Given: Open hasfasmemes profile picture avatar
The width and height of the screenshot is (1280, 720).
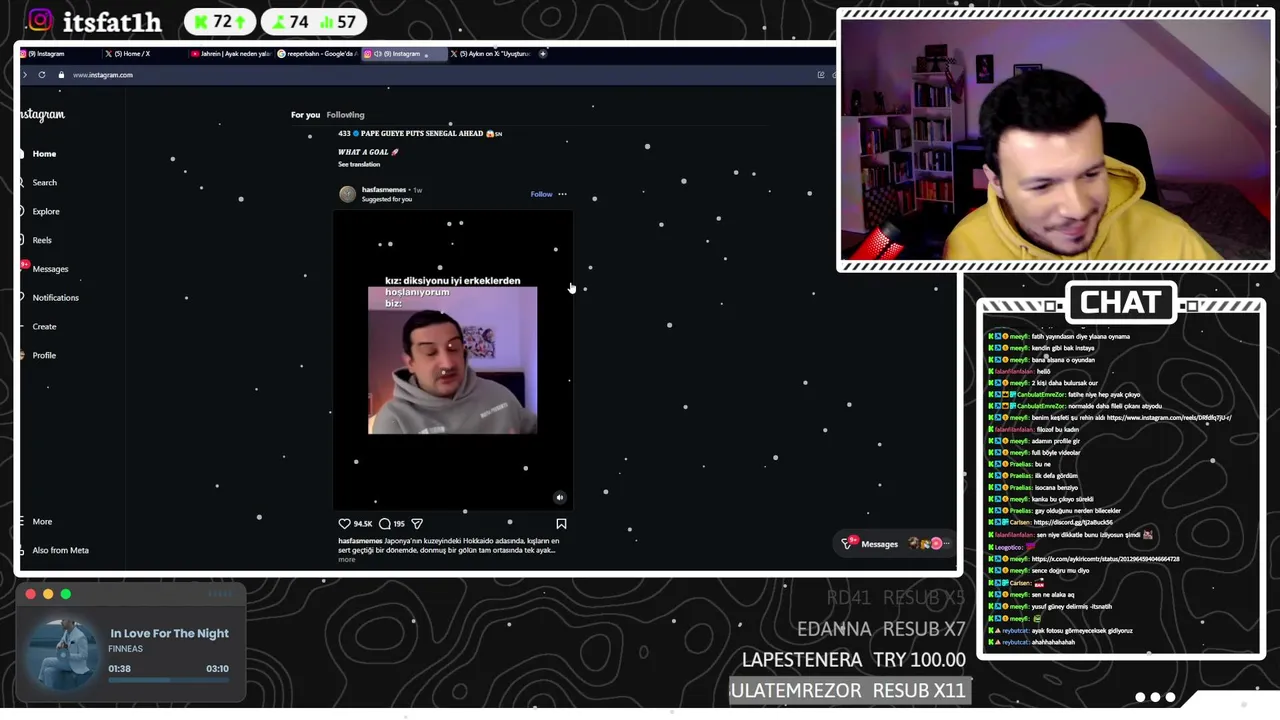Looking at the screenshot, I should click(x=347, y=194).
